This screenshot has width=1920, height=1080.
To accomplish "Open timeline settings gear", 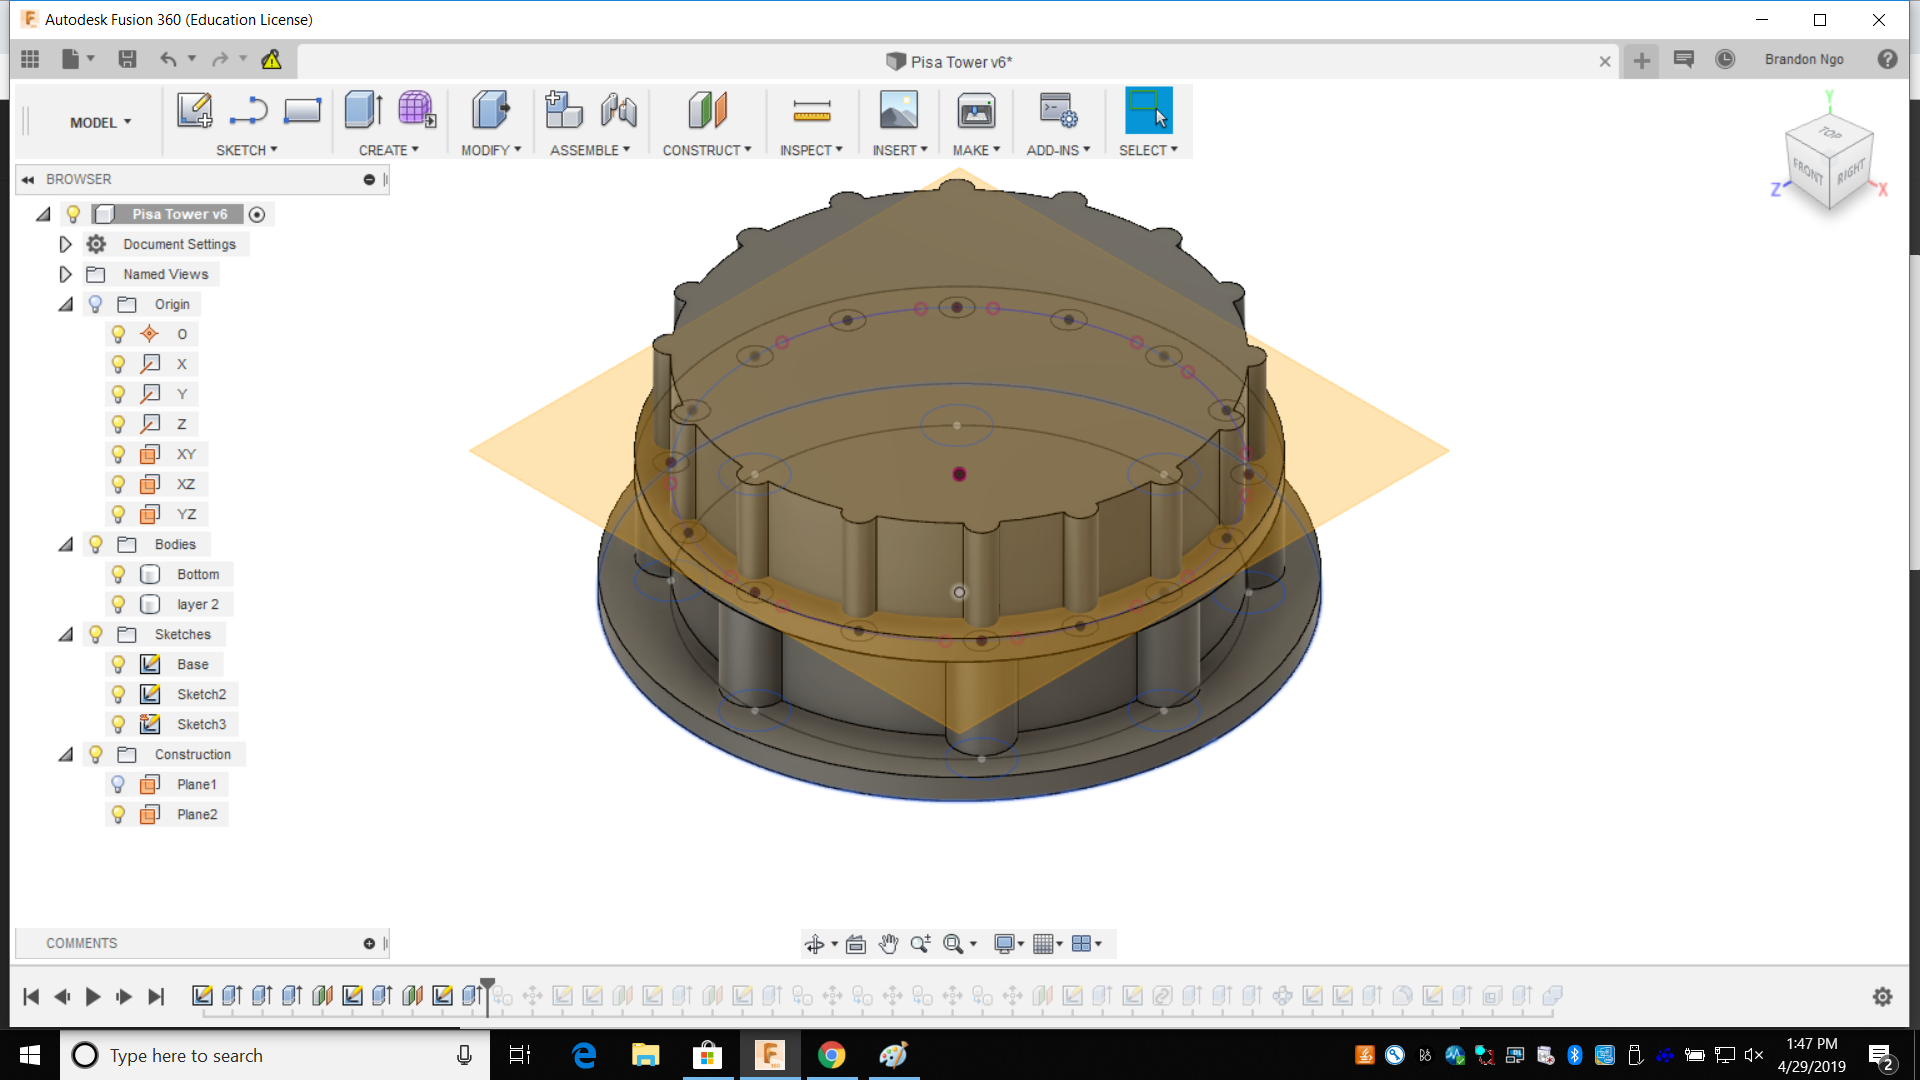I will [1882, 997].
